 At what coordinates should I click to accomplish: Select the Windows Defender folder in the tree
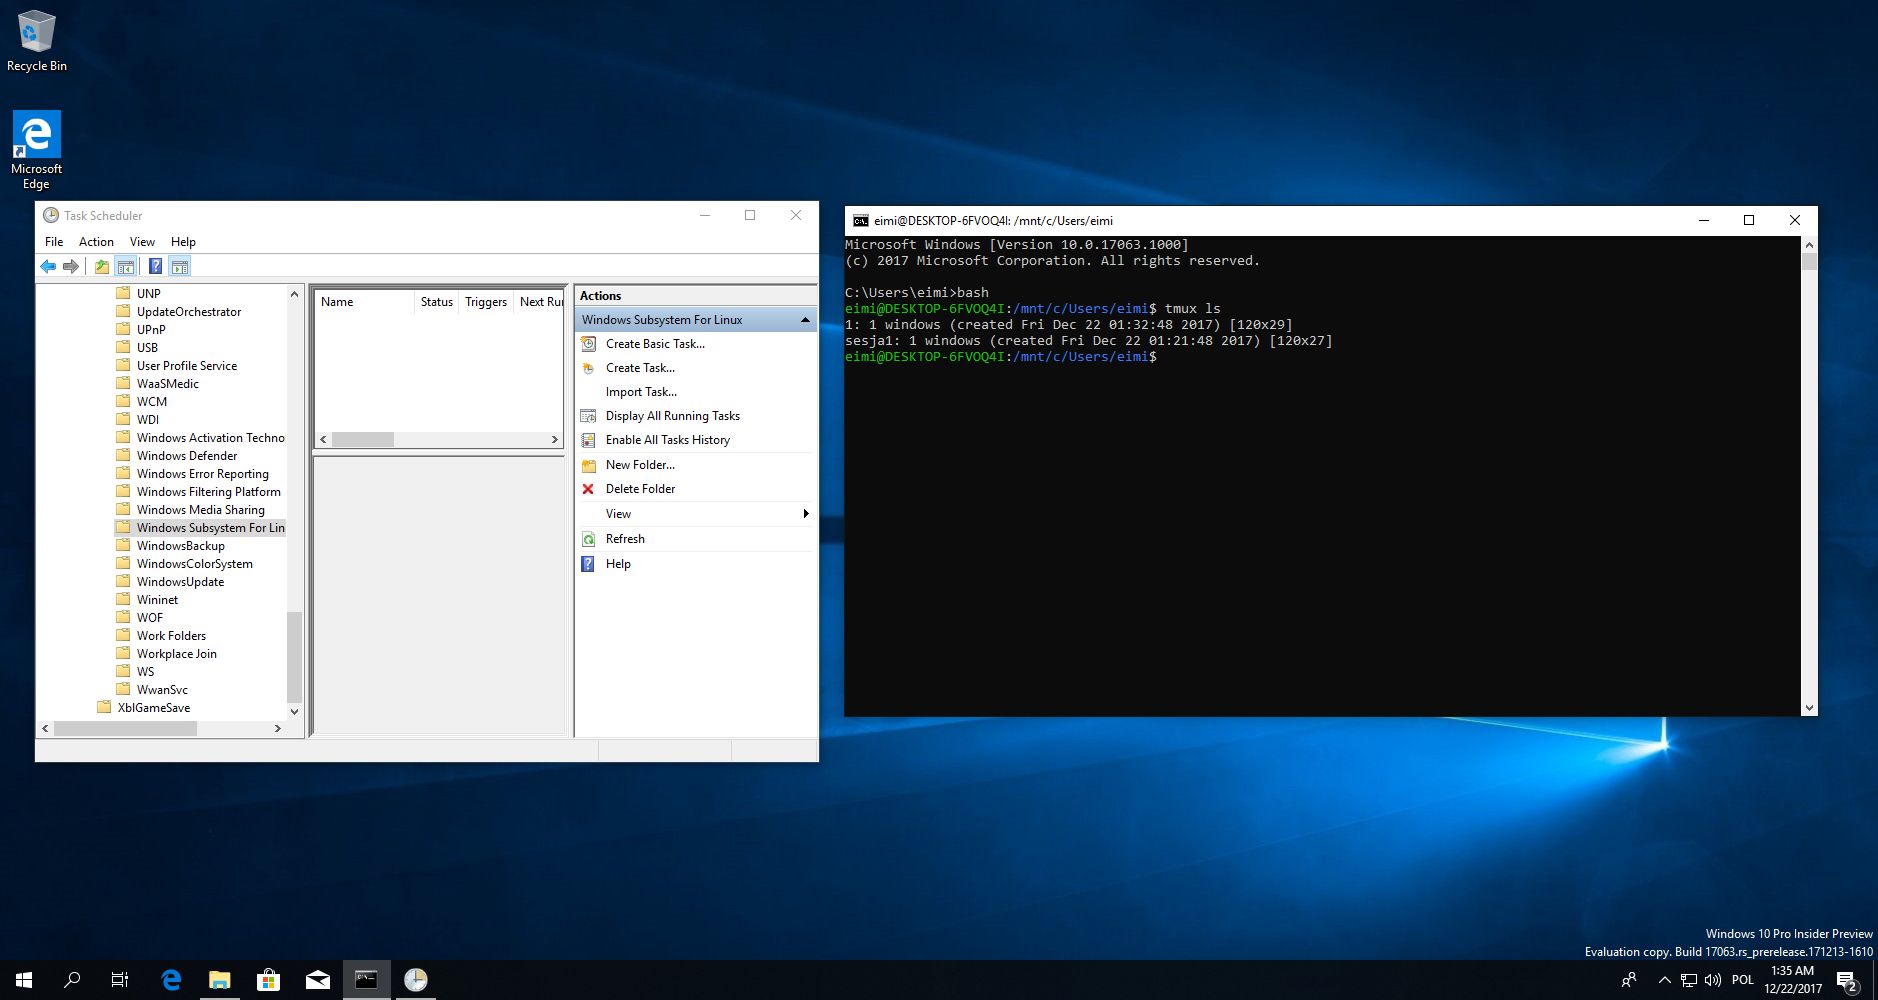coord(187,456)
